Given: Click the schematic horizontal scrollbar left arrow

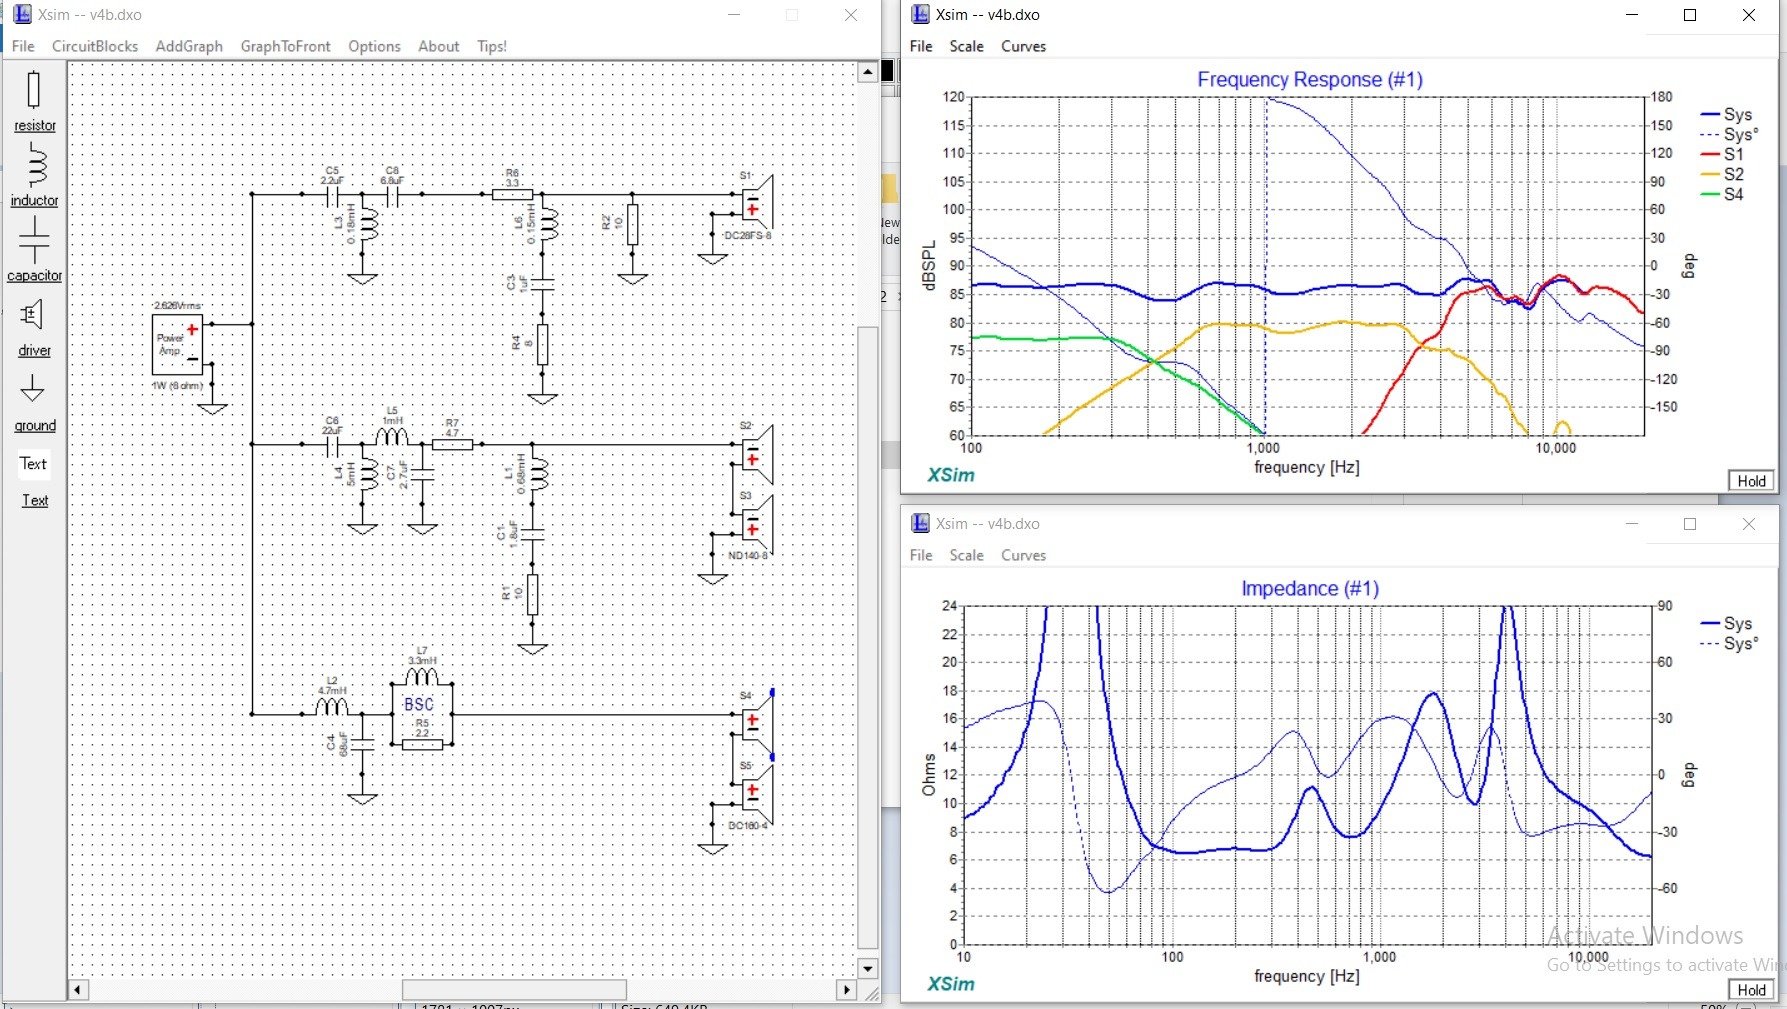Looking at the screenshot, I should [78, 990].
